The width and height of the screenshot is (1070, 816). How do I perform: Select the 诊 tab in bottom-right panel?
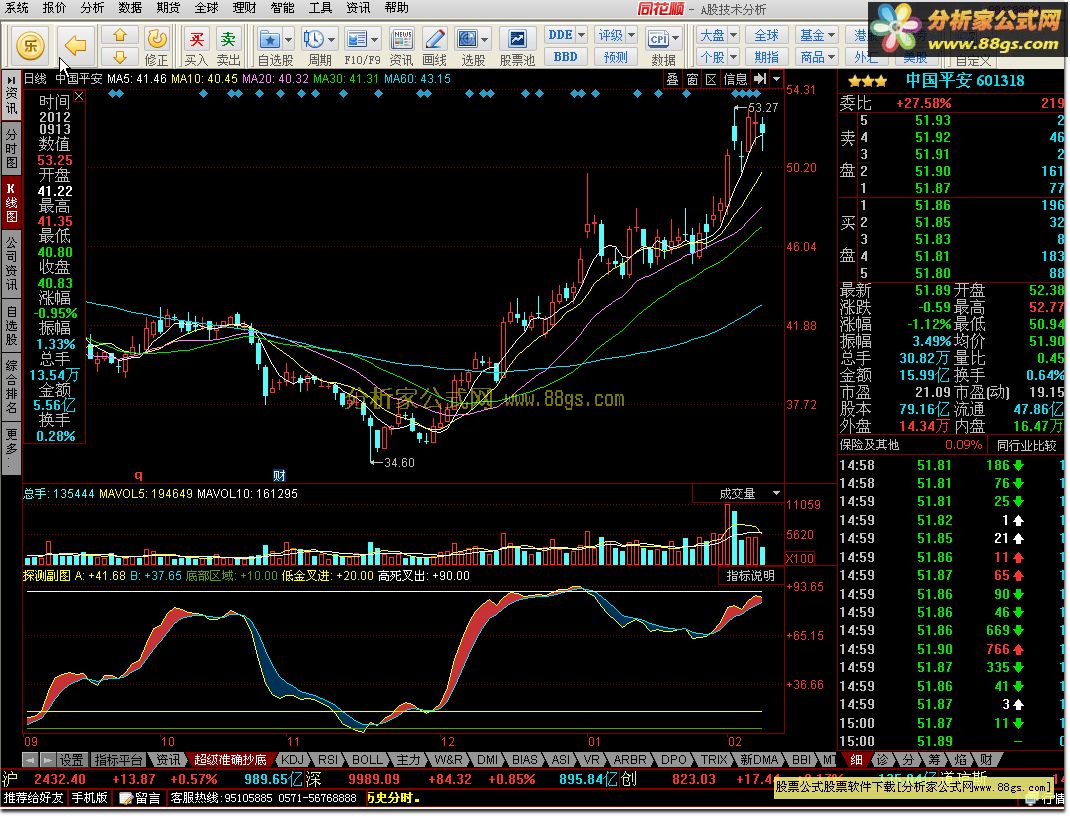[x=882, y=759]
